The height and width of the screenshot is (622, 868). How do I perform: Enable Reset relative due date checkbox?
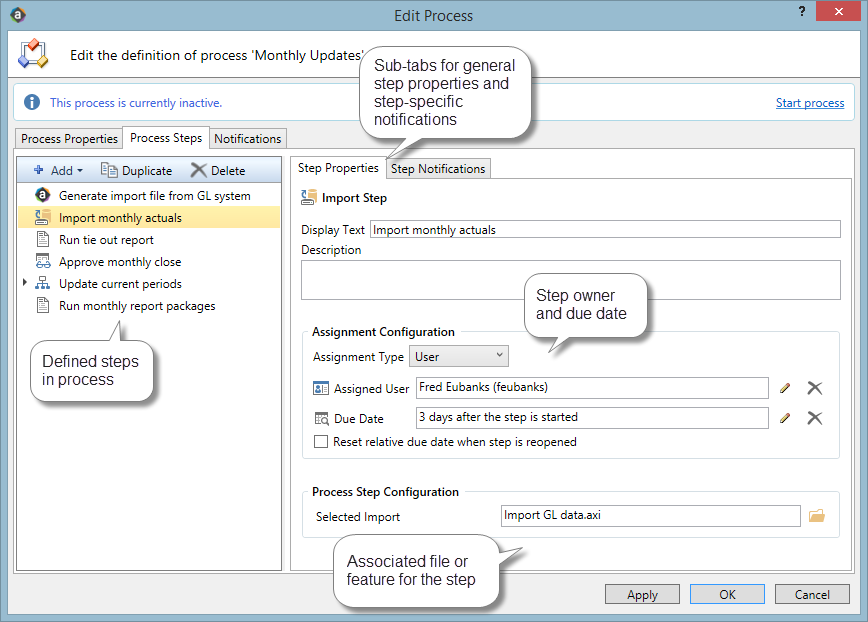pos(321,441)
